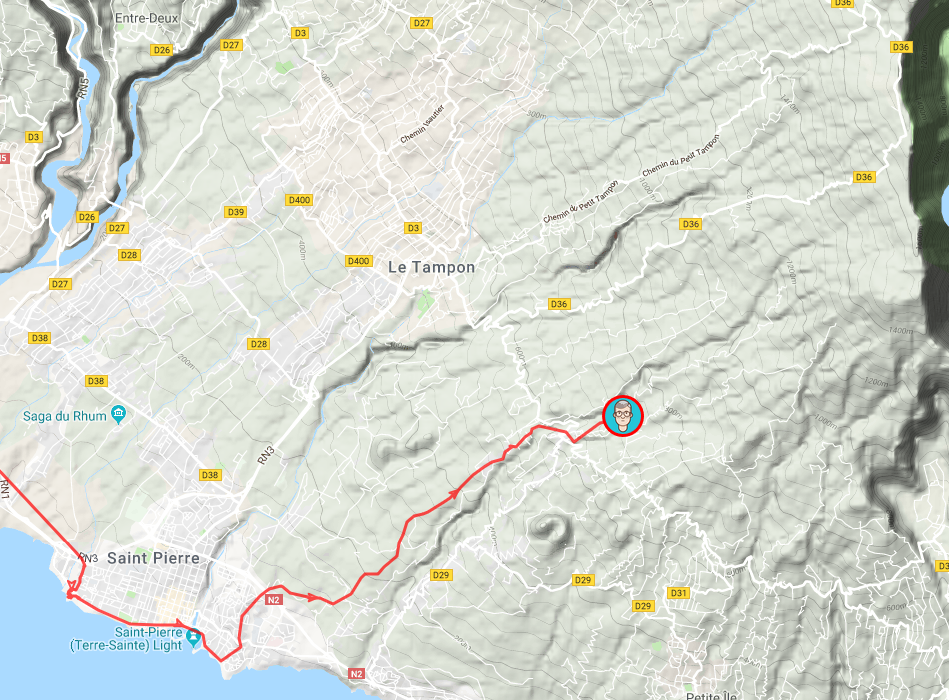Click the Saint Pierre city label
Screen dimensions: 949x700
153,558
